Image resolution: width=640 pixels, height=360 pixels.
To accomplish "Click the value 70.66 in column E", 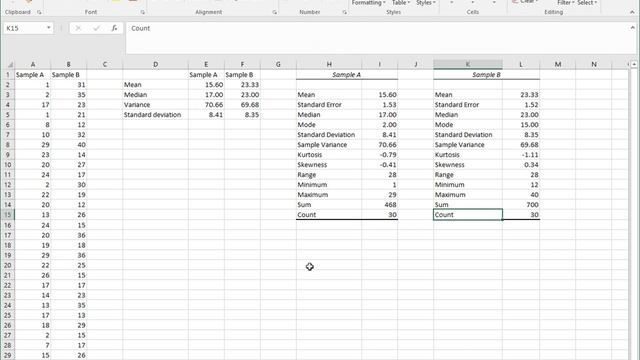I will tap(206, 104).
